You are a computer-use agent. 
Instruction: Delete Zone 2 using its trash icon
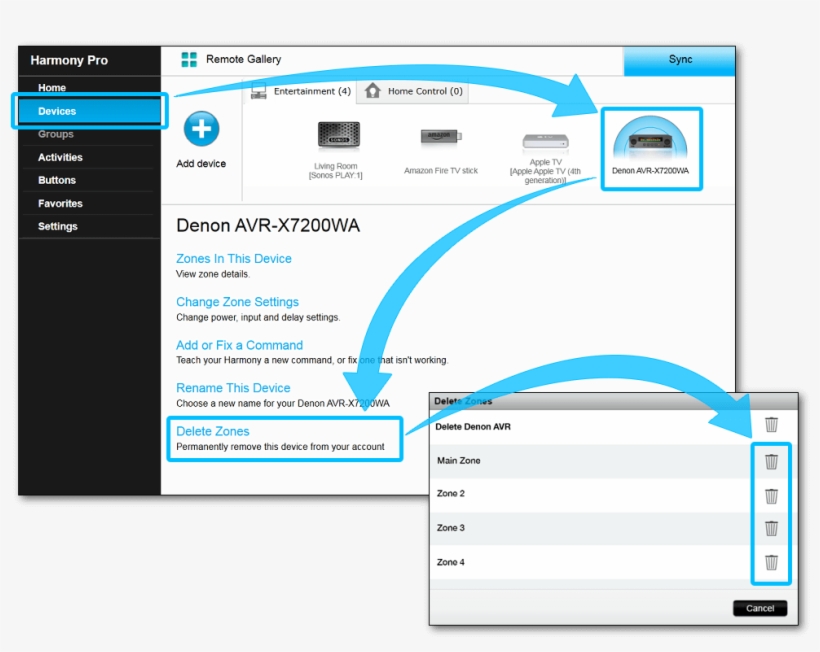[771, 495]
